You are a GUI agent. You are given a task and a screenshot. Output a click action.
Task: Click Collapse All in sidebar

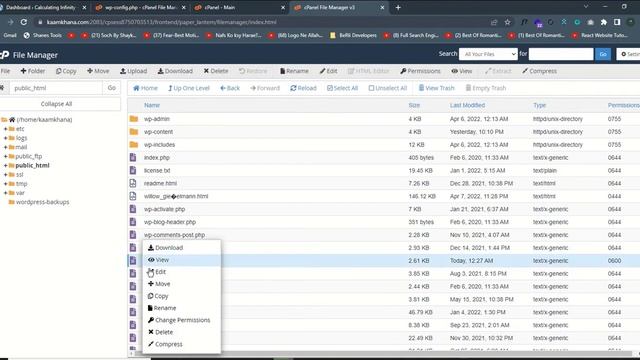56,104
